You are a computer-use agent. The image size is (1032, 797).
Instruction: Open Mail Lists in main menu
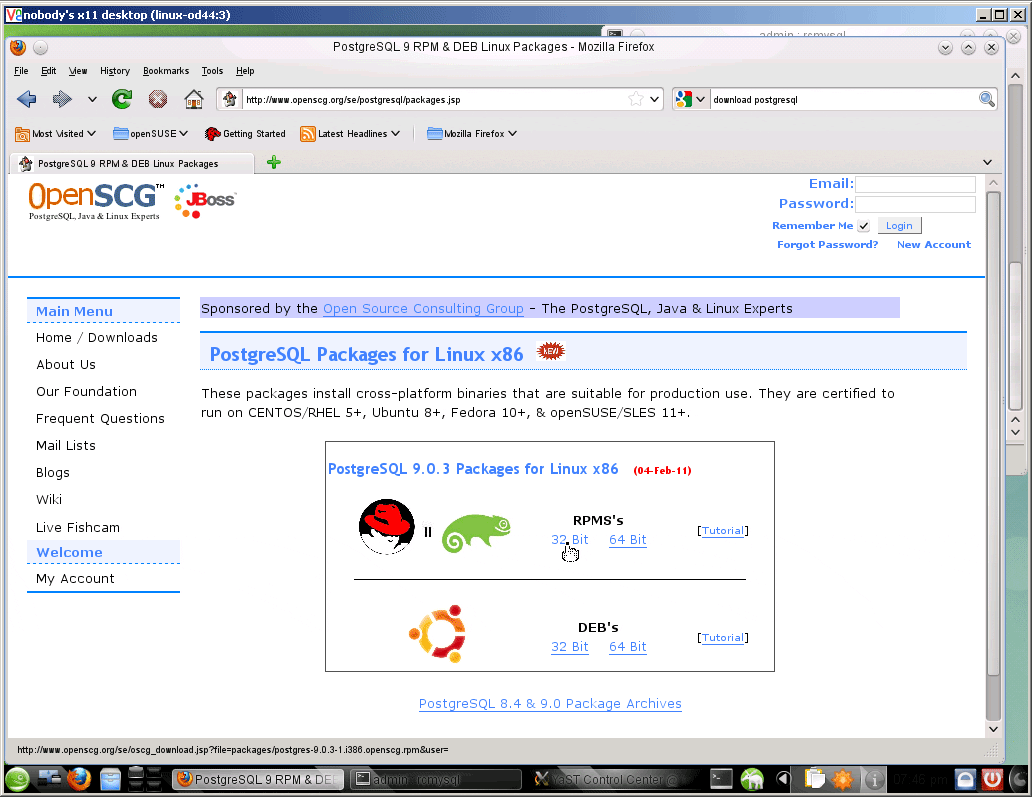click(66, 446)
